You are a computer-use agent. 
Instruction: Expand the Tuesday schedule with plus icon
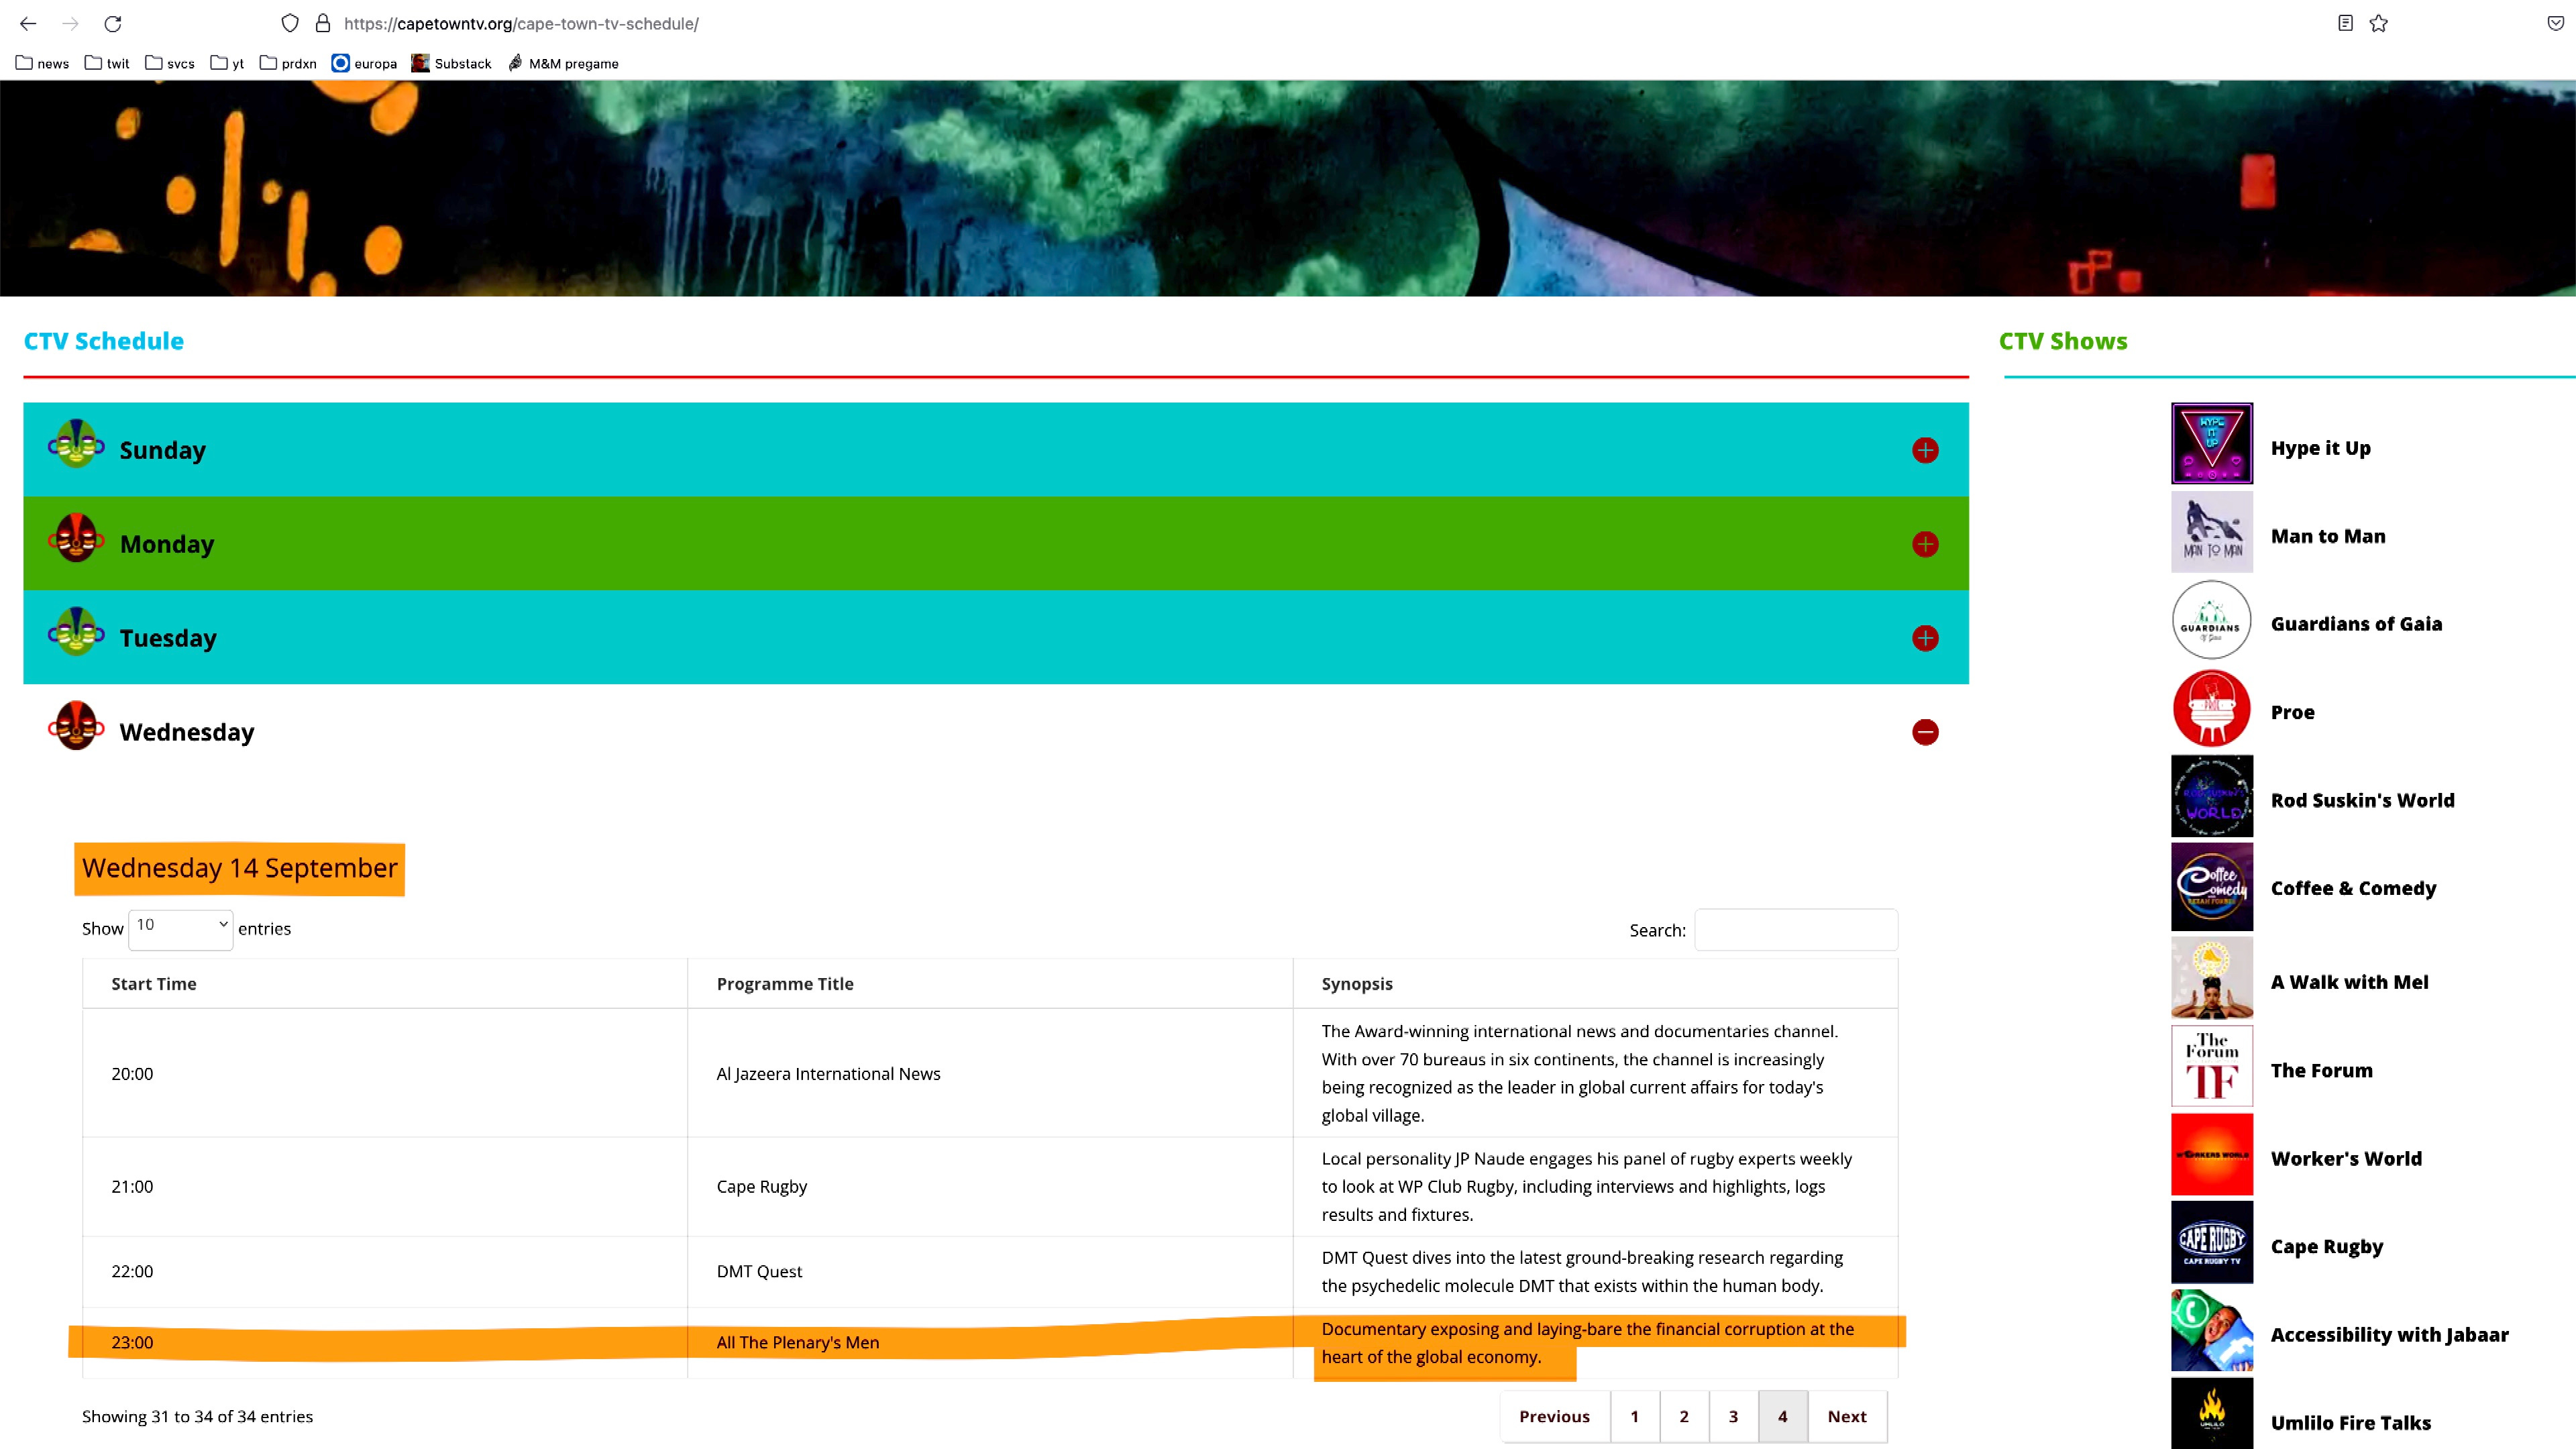tap(1924, 638)
